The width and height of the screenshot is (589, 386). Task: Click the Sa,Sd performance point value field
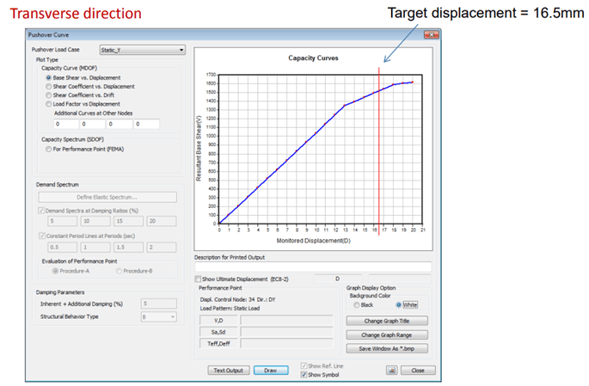pos(287,332)
